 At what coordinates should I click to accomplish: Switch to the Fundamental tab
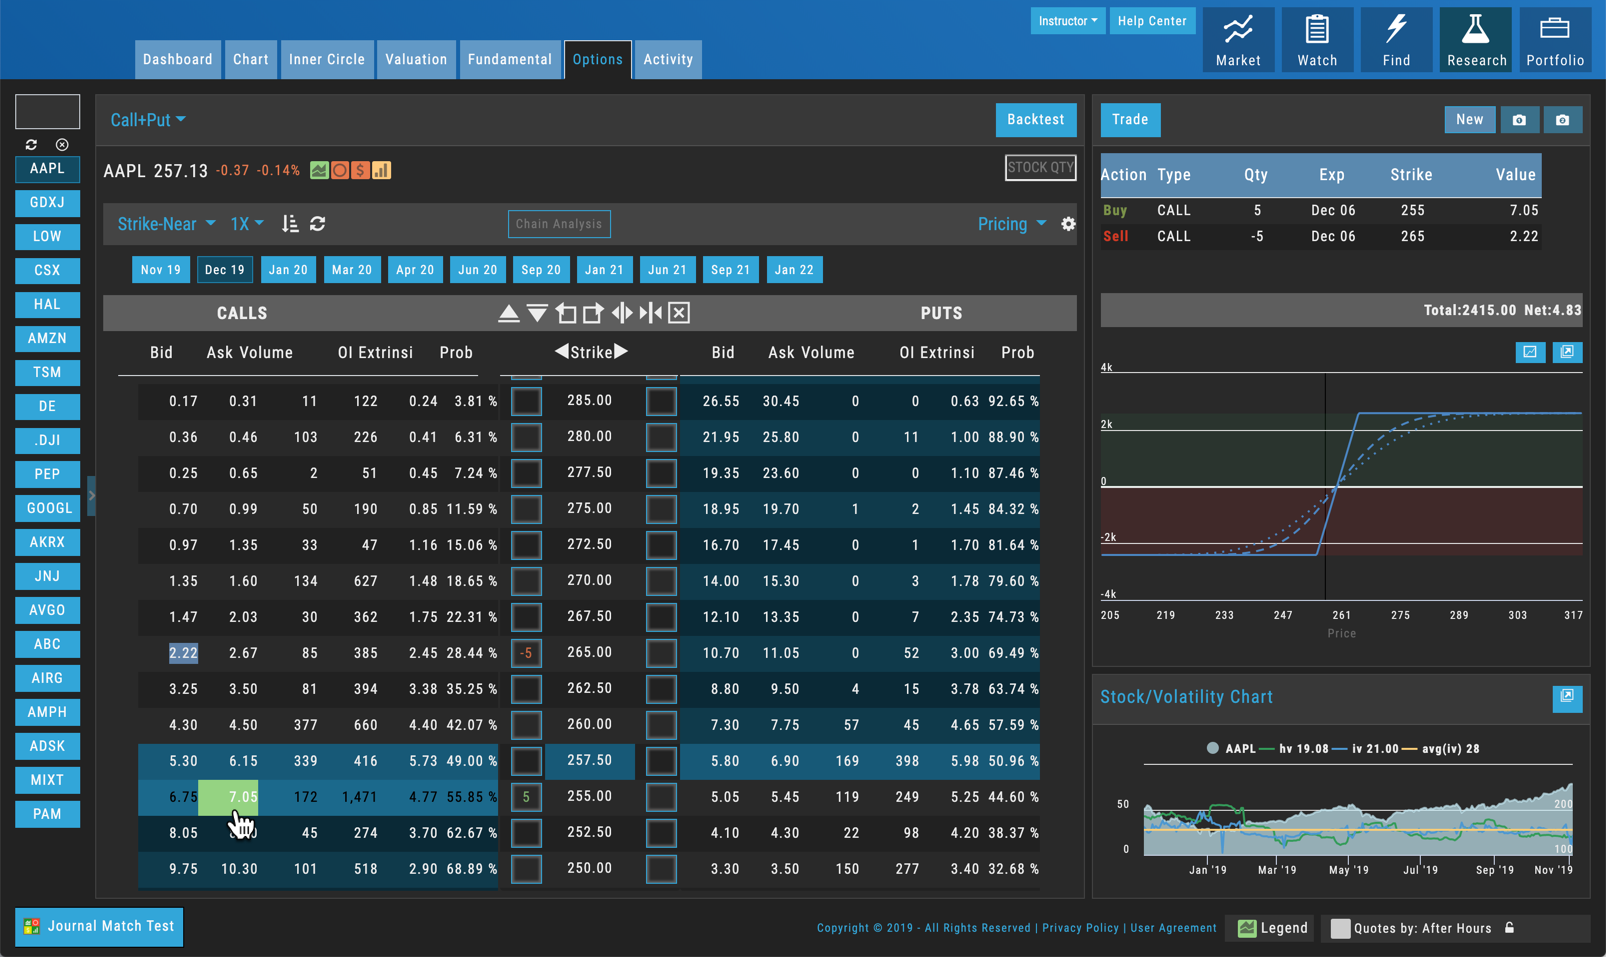(510, 59)
